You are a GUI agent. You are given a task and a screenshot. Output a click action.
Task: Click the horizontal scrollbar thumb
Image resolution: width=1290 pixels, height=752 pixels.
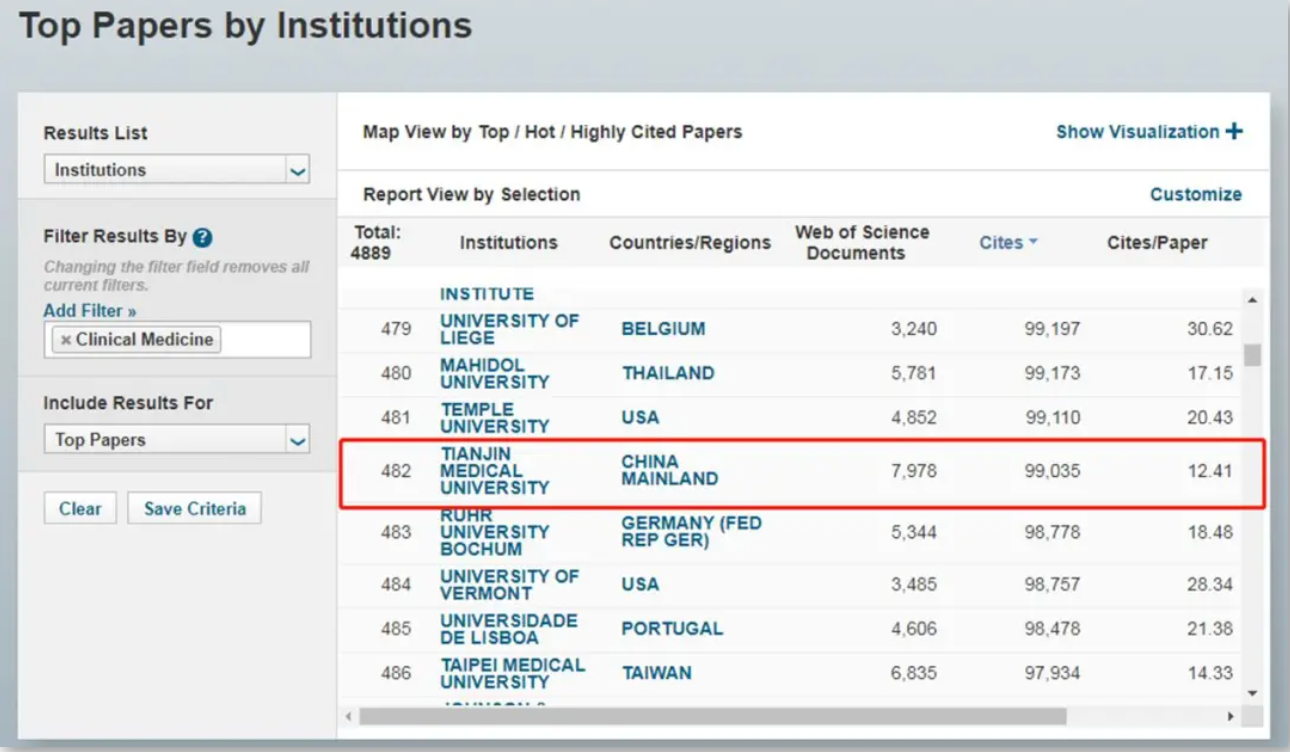tap(713, 716)
